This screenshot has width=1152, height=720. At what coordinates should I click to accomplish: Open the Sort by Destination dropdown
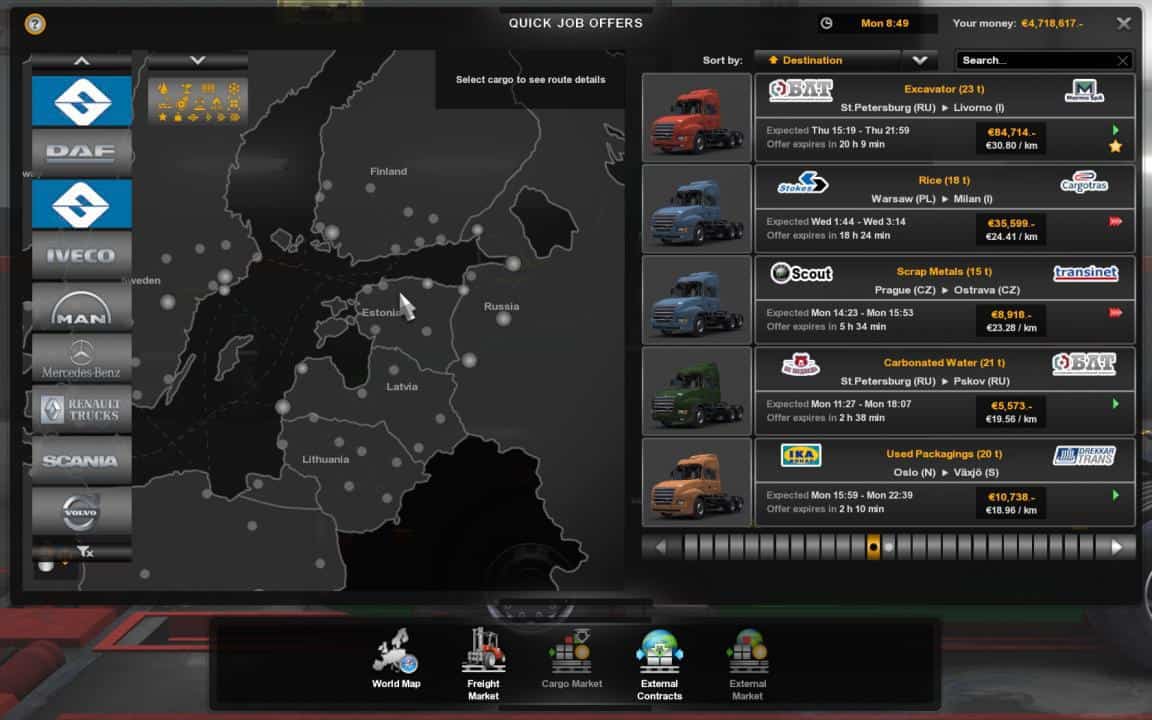pos(826,60)
